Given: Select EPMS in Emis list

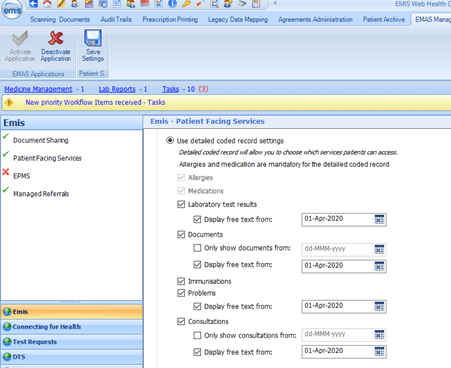Looking at the screenshot, I should (x=22, y=176).
